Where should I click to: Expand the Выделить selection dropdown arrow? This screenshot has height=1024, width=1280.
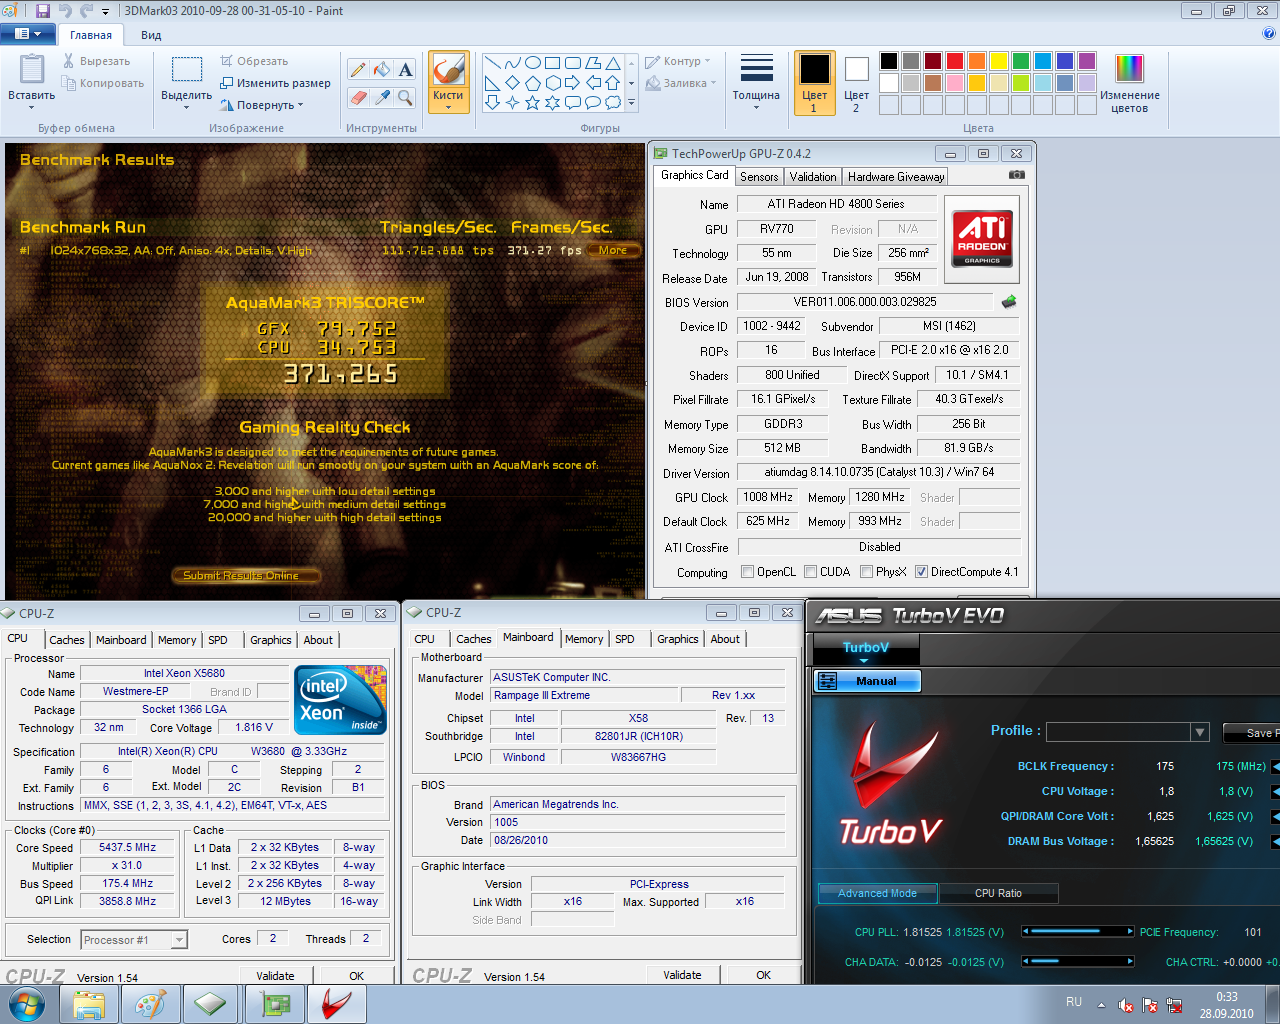186,107
